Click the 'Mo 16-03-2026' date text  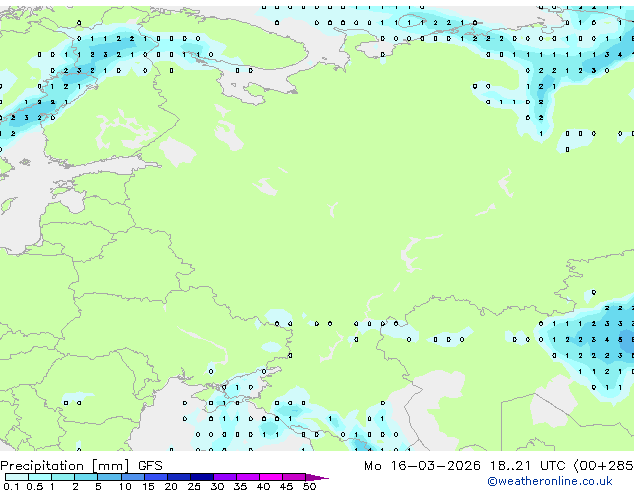422,466
